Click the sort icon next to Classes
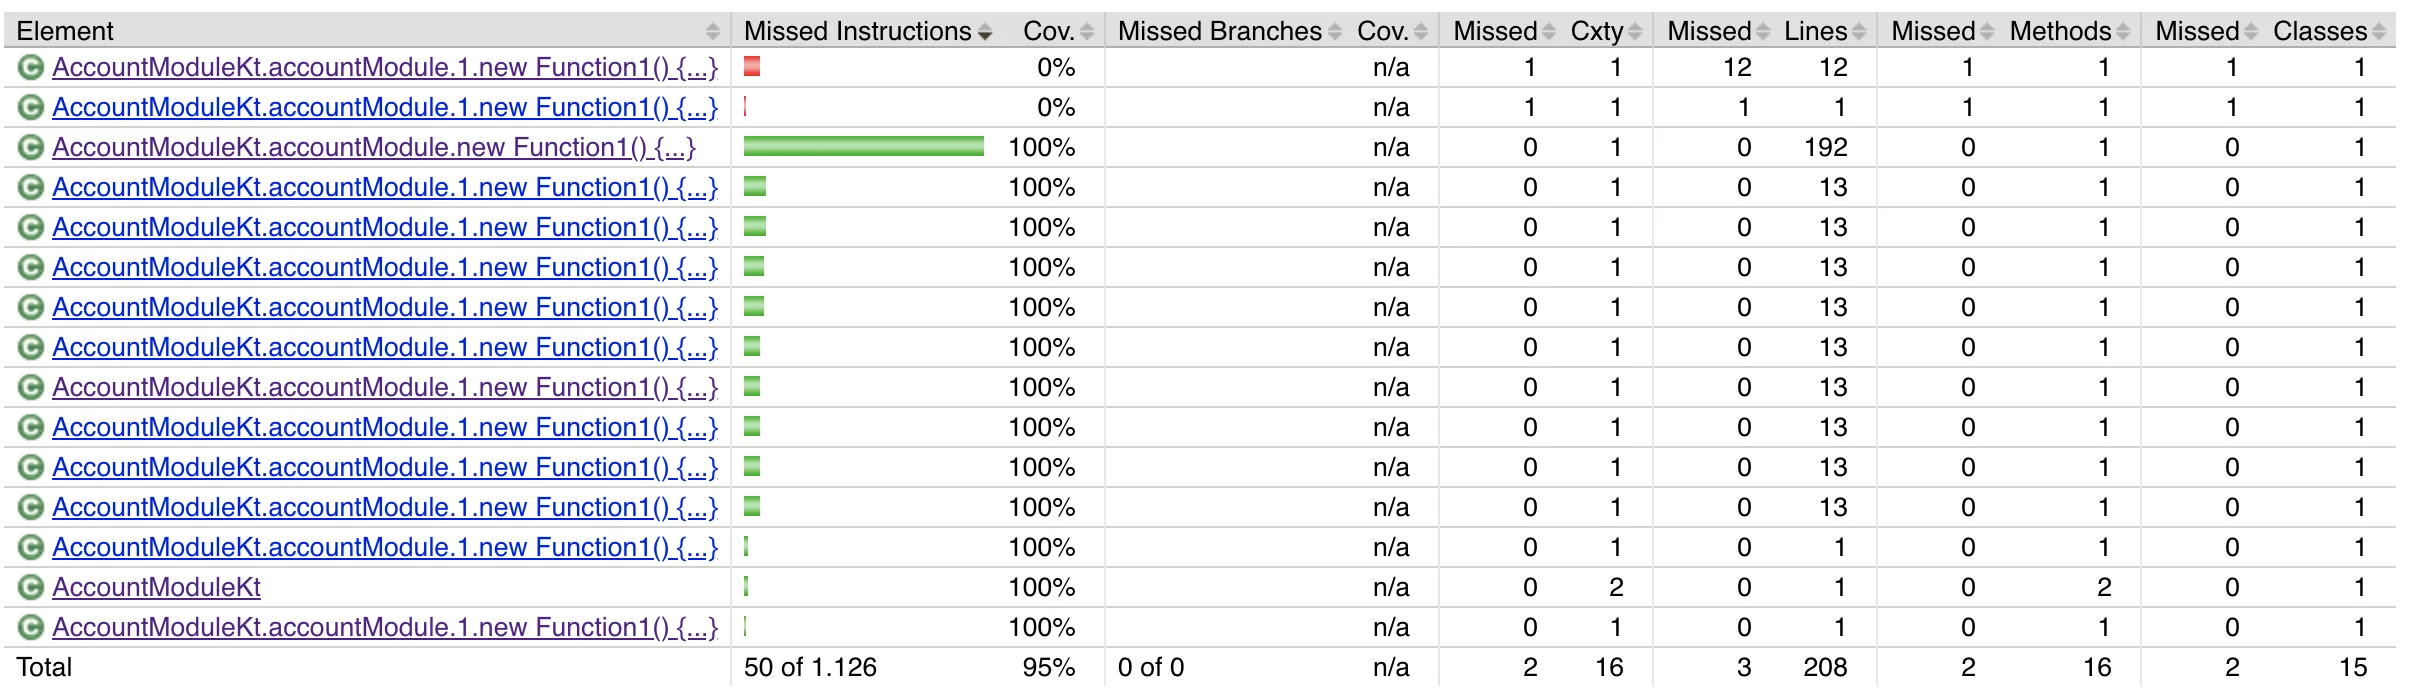The image size is (2412, 698). pyautogui.click(x=2379, y=32)
